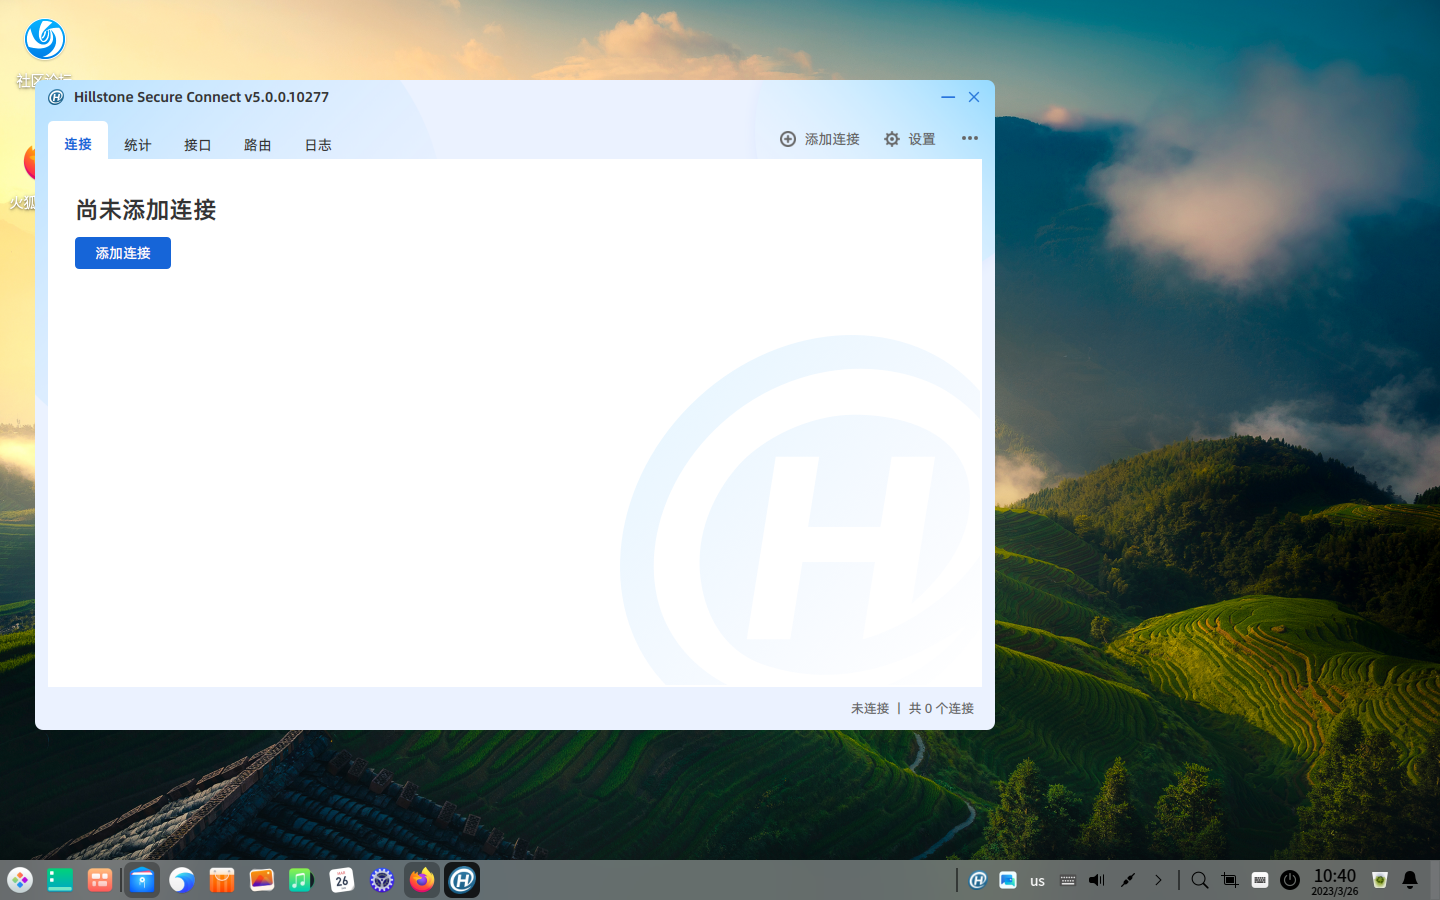The width and height of the screenshot is (1440, 900).
Task: Open the multitasking view in the dock
Action: click(x=100, y=880)
